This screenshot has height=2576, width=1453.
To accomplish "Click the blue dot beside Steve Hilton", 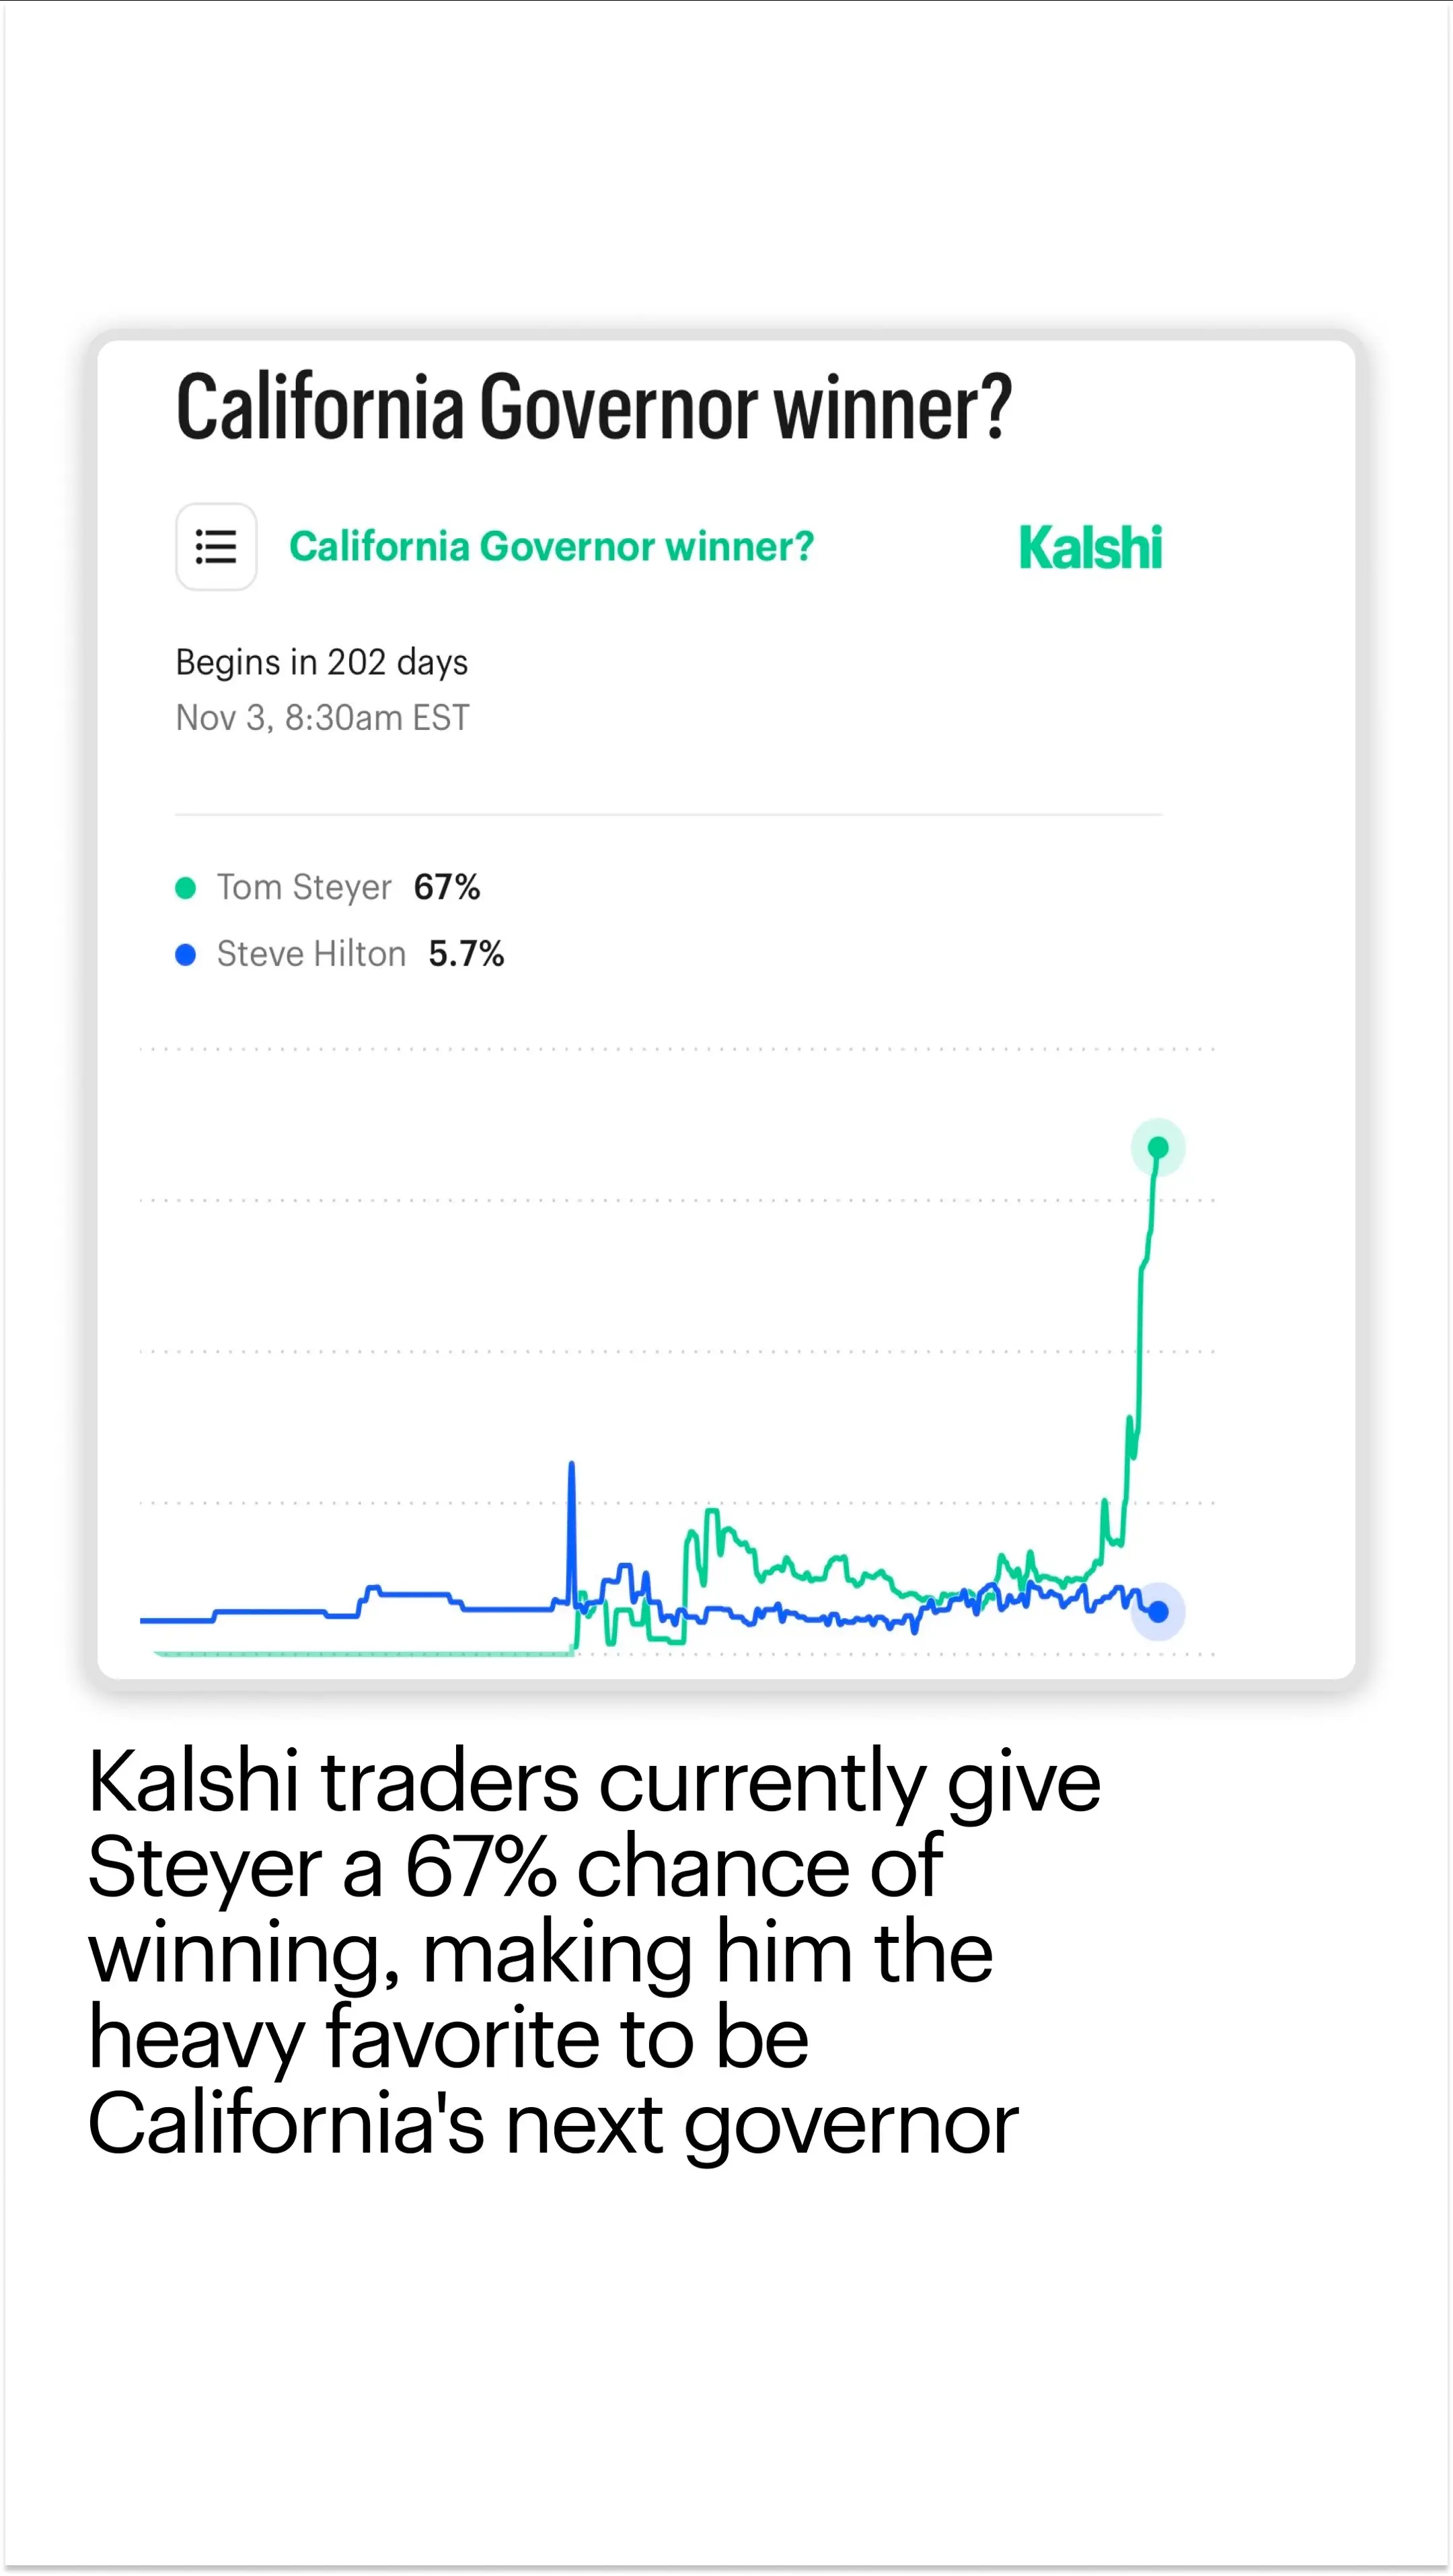I will (x=185, y=955).
